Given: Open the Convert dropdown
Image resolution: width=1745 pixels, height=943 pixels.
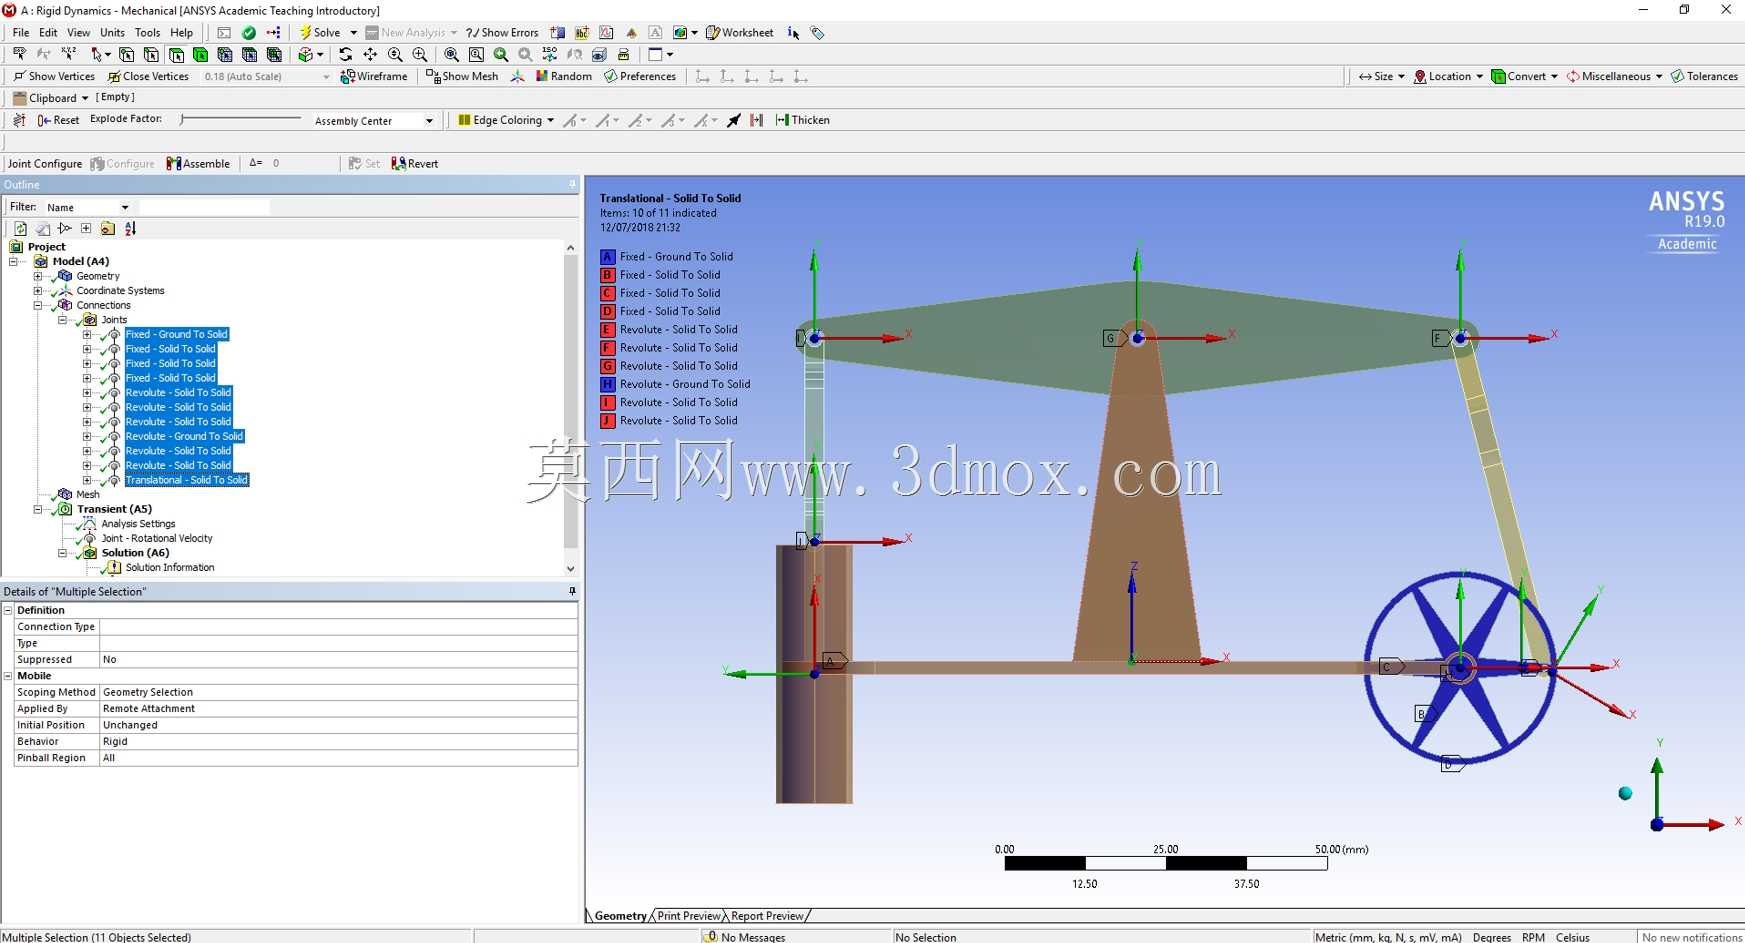Looking at the screenshot, I should pyautogui.click(x=1524, y=76).
